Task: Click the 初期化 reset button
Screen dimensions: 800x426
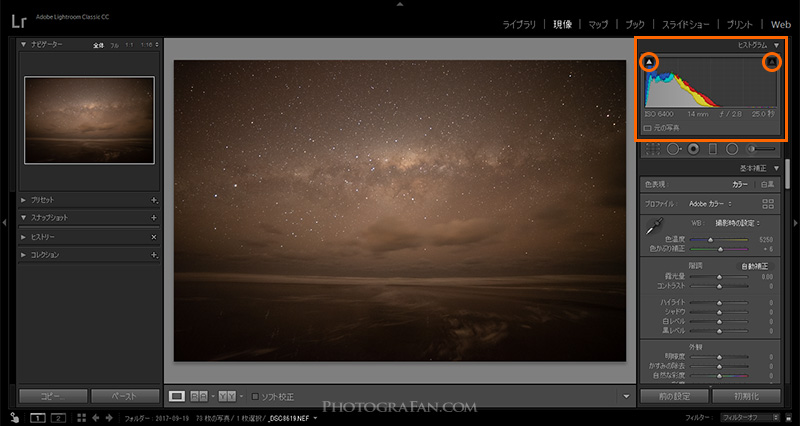Action: pos(746,396)
